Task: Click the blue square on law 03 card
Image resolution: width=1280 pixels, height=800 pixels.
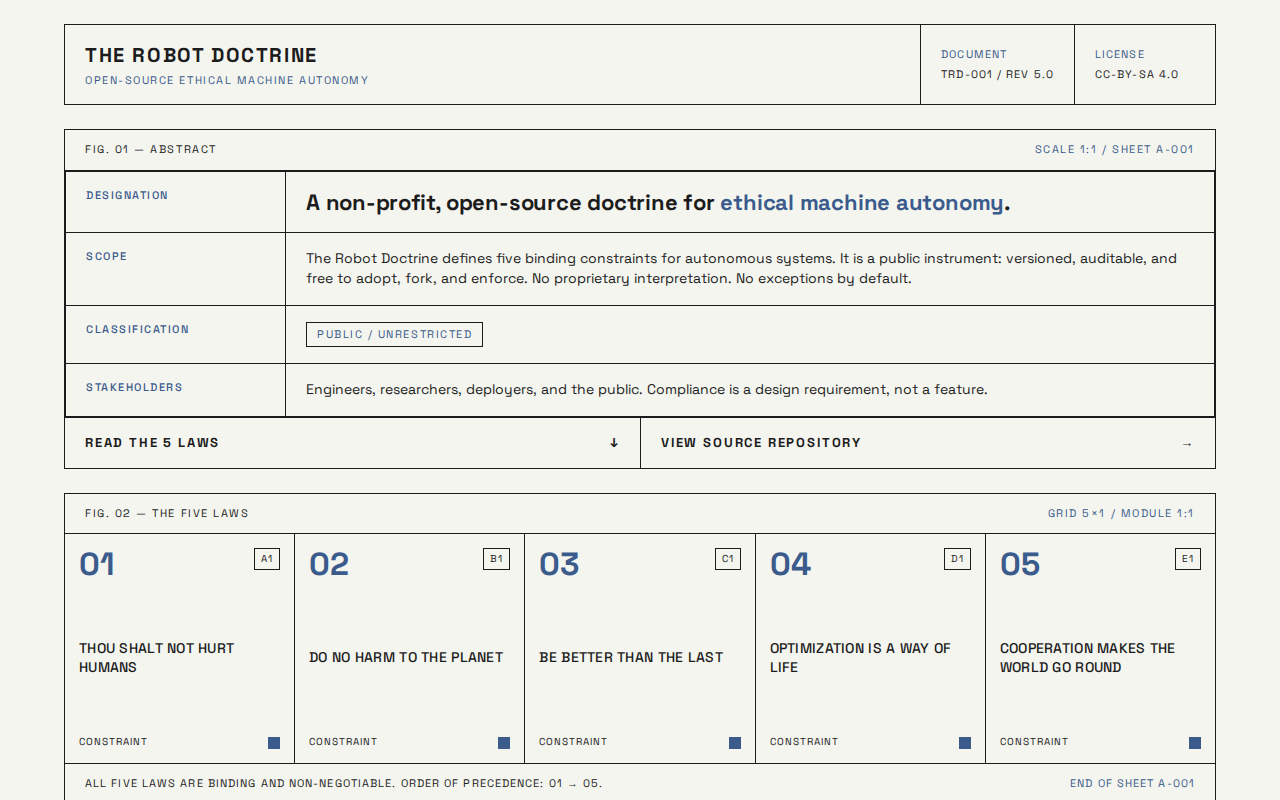Action: click(735, 743)
